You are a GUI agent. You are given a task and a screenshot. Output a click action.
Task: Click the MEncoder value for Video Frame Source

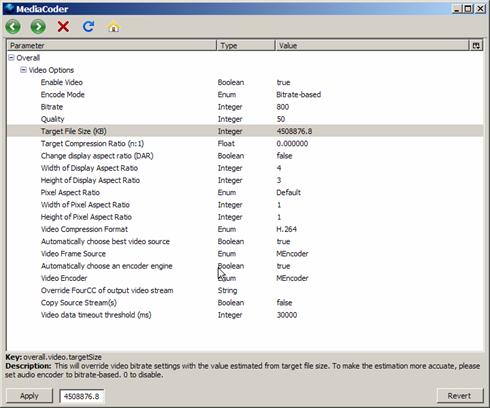coord(292,254)
